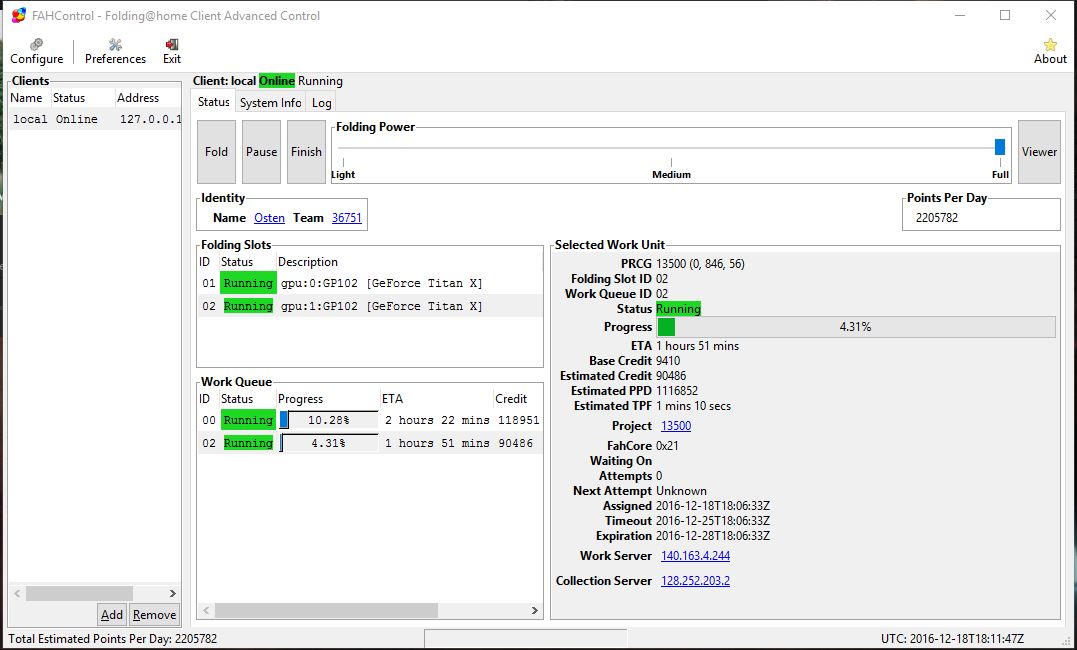Select folding slot 01 gpu:0 row
Image resolution: width=1077 pixels, height=650 pixels.
tap(370, 283)
